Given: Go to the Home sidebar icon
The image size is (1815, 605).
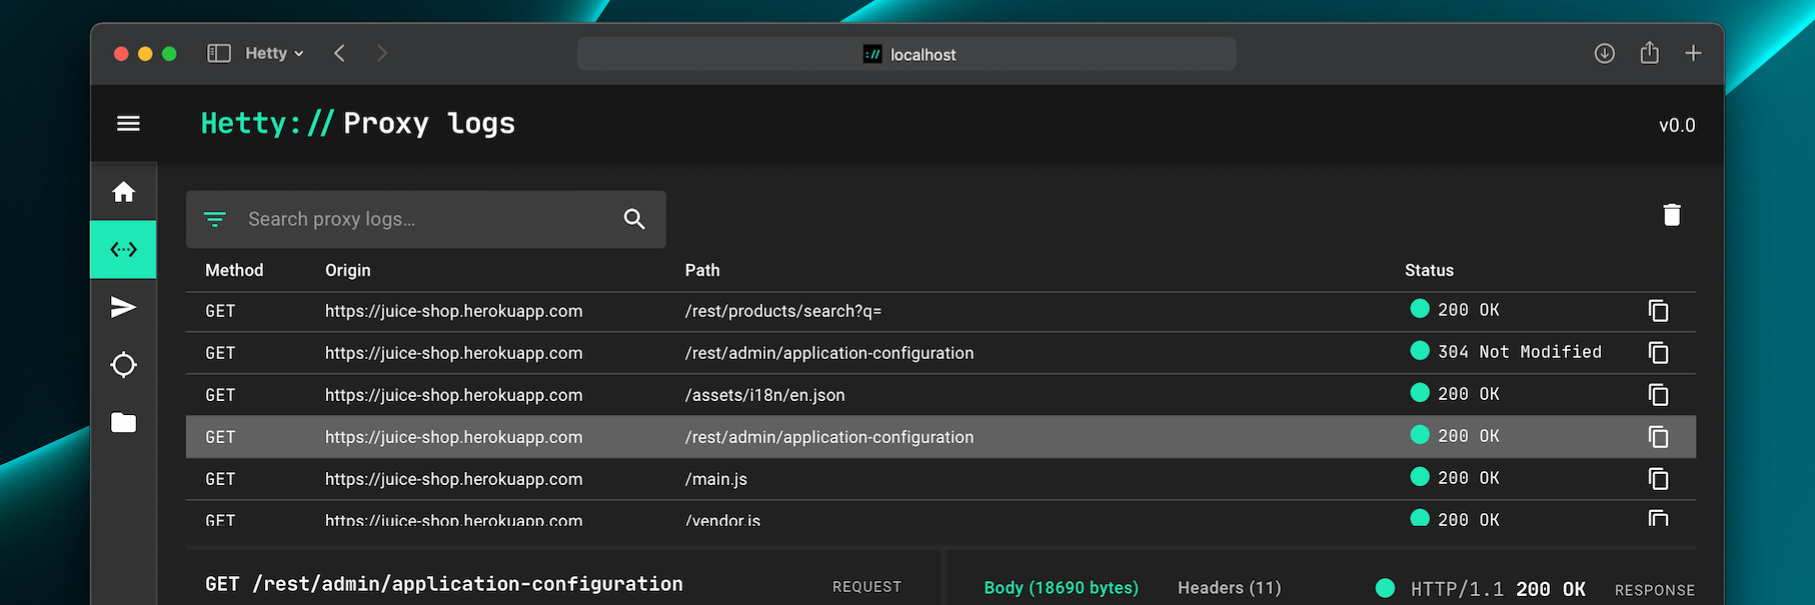Looking at the screenshot, I should pos(123,192).
